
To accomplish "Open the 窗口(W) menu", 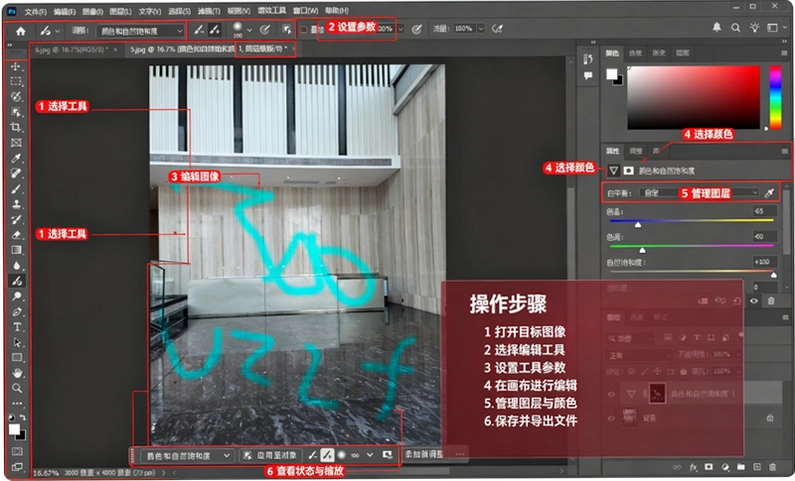I will [x=306, y=11].
